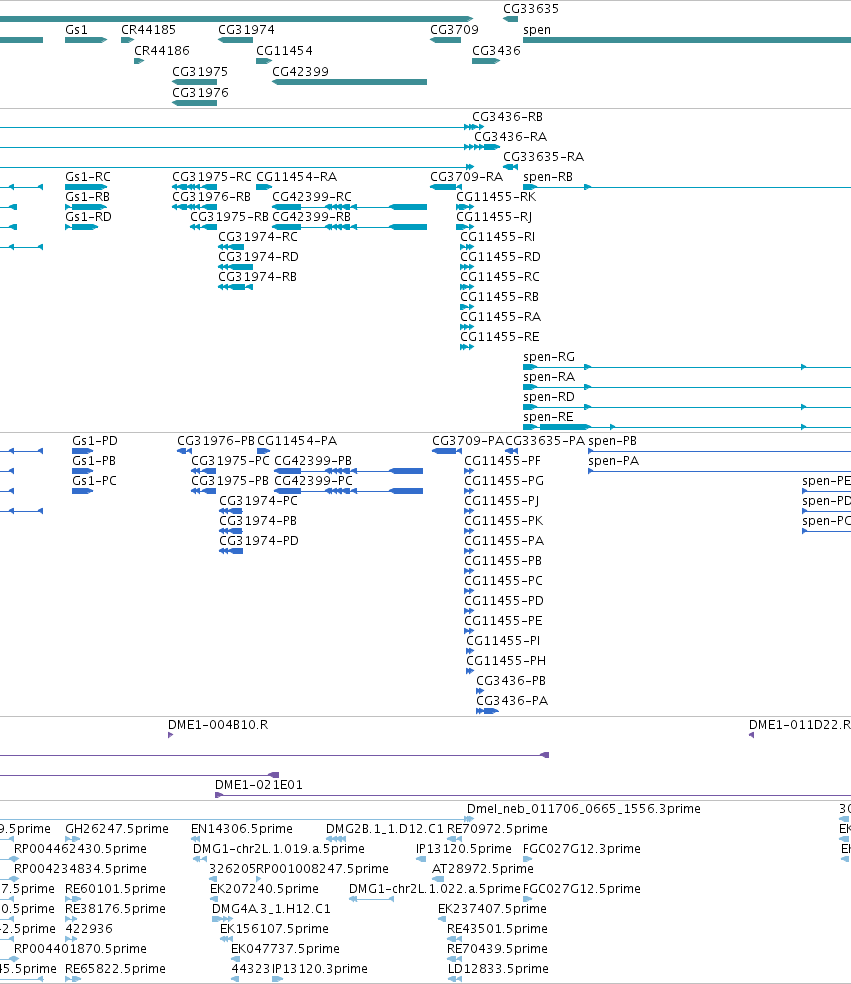This screenshot has width=851, height=984.
Task: Select the CG11455-RD transcript label
Action: 501,257
